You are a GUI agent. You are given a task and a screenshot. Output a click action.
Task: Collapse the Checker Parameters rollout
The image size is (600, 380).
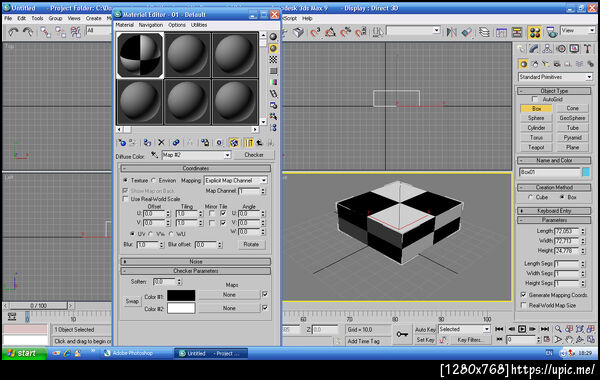196,271
